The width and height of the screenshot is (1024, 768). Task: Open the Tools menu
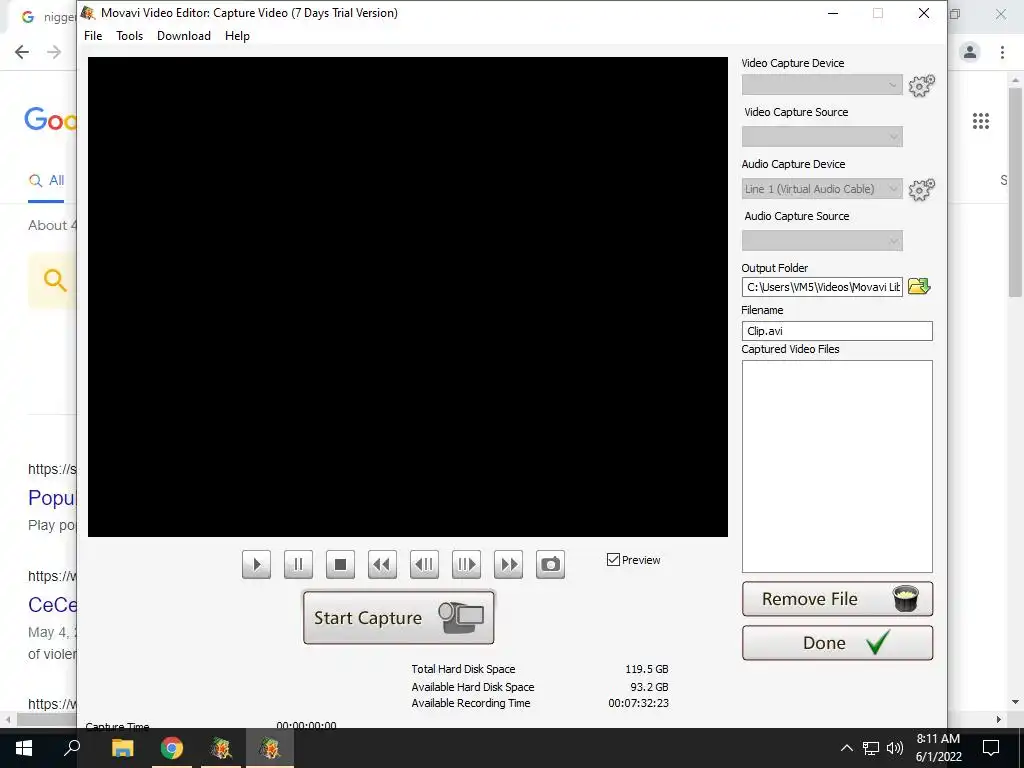coord(129,36)
